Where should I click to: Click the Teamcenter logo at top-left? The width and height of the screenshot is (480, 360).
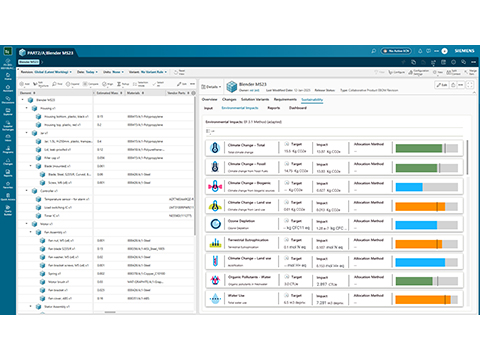tap(8, 51)
